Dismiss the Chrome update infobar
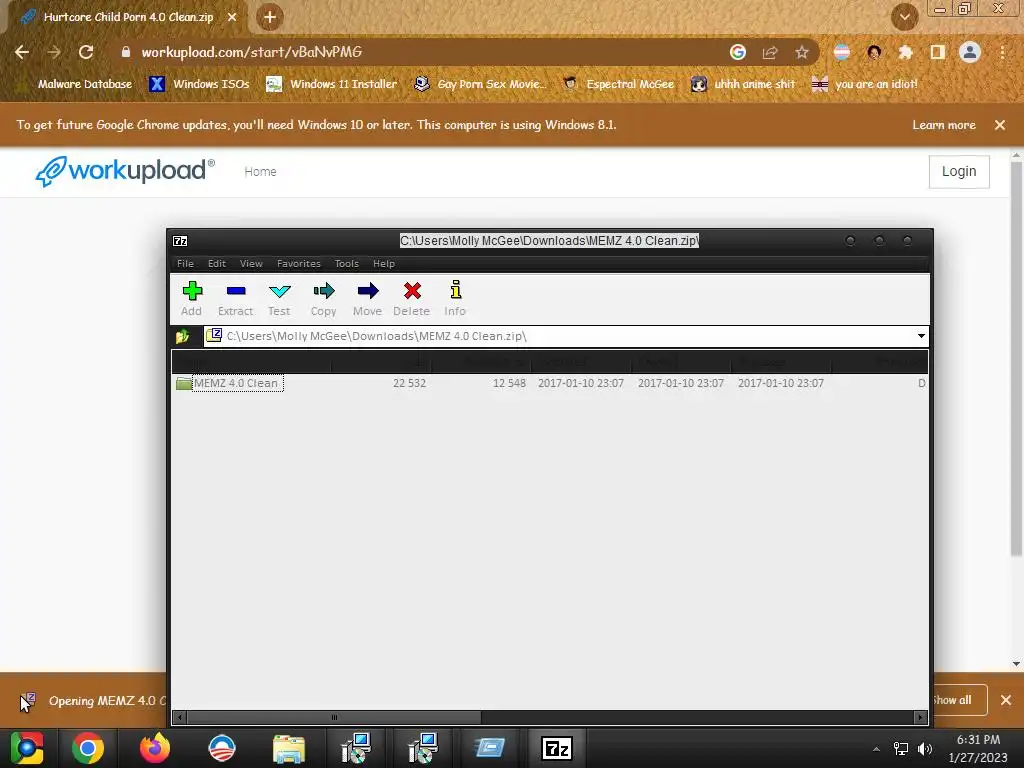This screenshot has width=1024, height=768. (x=1000, y=125)
